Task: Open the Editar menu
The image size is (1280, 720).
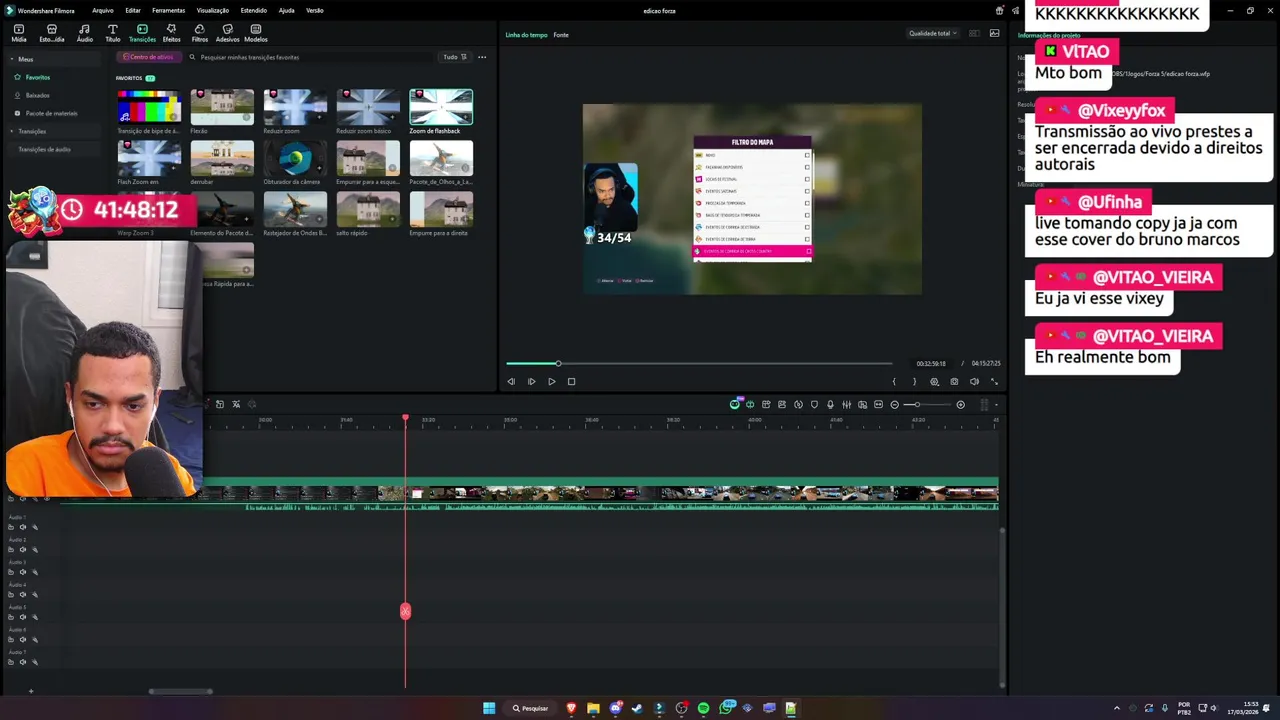Action: pyautogui.click(x=133, y=10)
